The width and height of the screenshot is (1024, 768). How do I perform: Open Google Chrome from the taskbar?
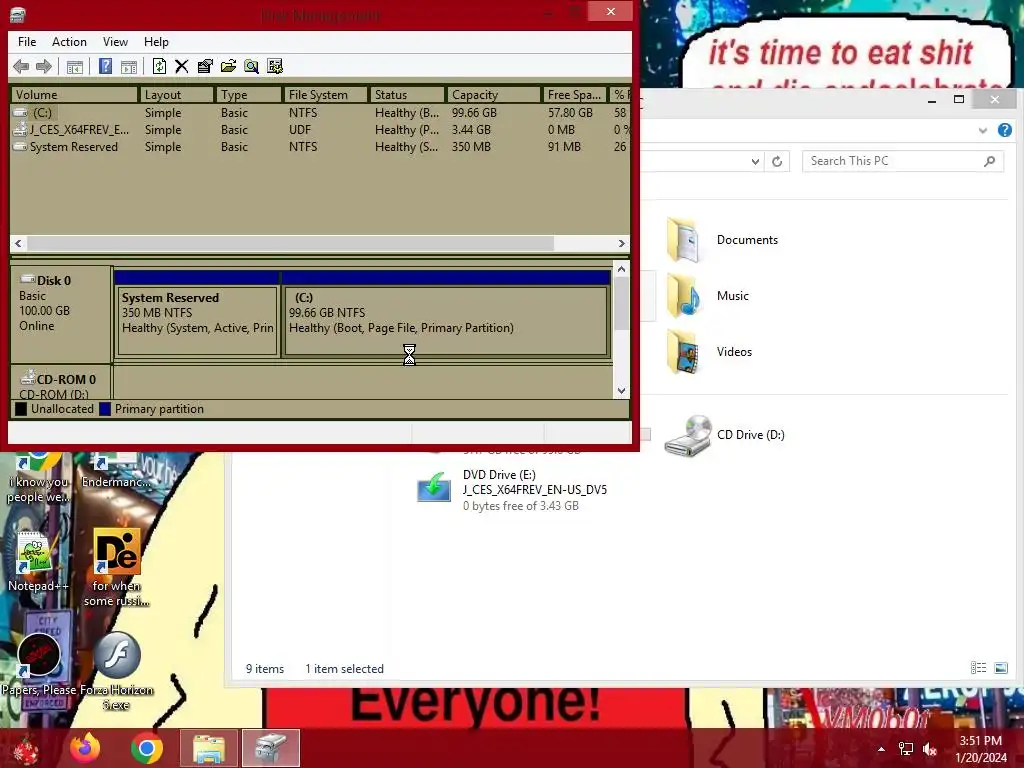click(x=146, y=748)
